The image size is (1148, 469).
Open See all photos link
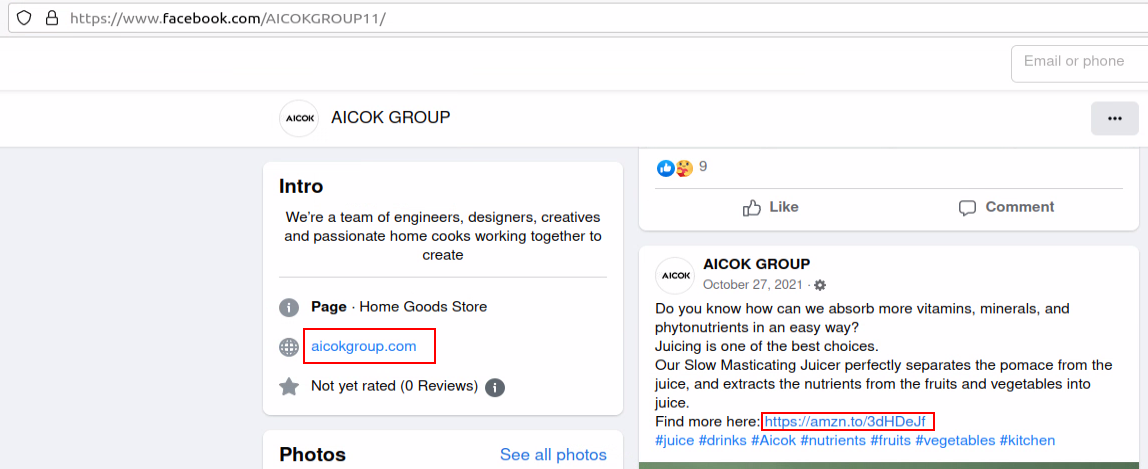554,455
